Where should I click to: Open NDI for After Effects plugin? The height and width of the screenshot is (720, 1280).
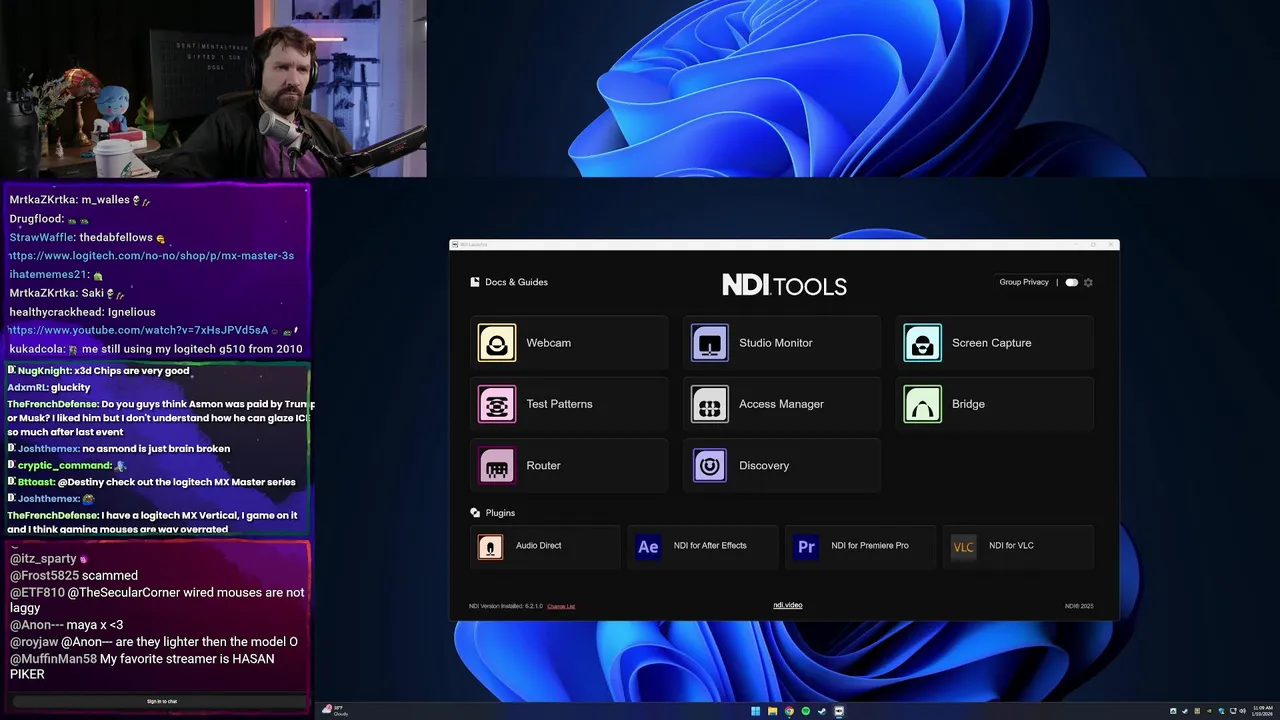(x=703, y=546)
